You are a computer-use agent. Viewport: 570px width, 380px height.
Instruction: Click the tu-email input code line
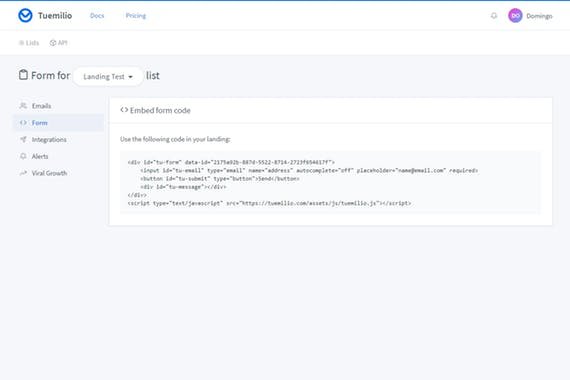[x=309, y=171]
